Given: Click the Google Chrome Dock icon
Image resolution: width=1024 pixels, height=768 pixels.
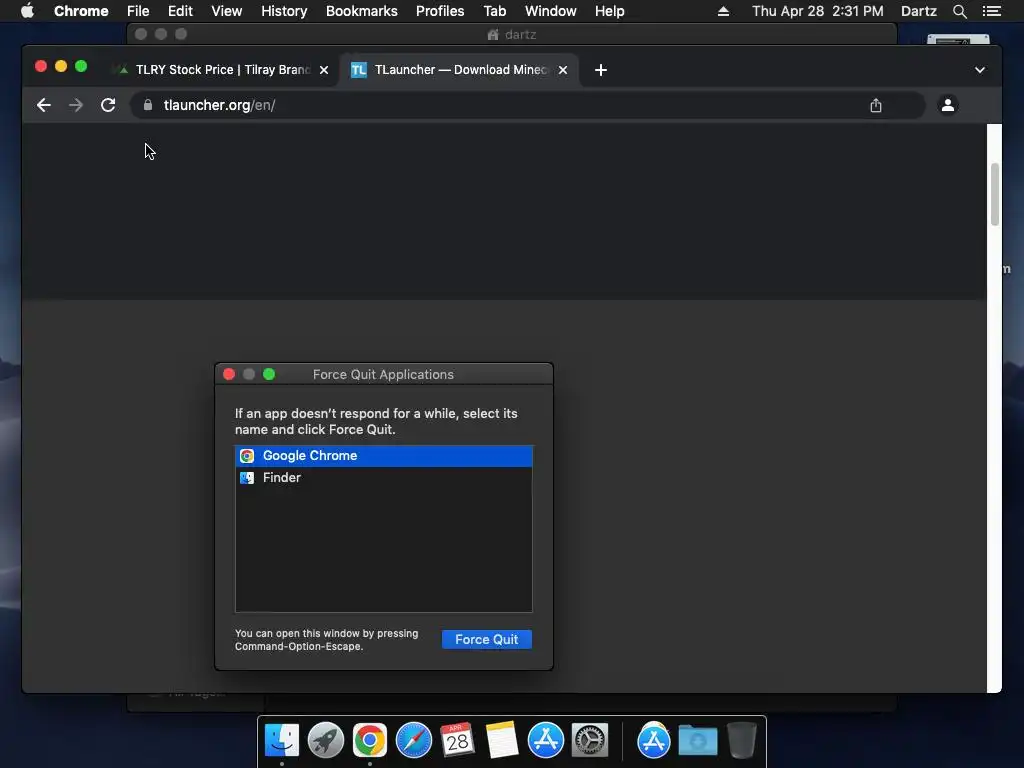Looking at the screenshot, I should pos(370,740).
